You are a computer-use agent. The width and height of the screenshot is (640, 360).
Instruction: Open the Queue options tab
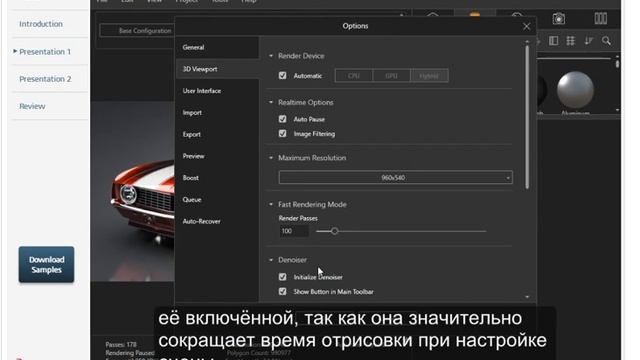[217, 200]
